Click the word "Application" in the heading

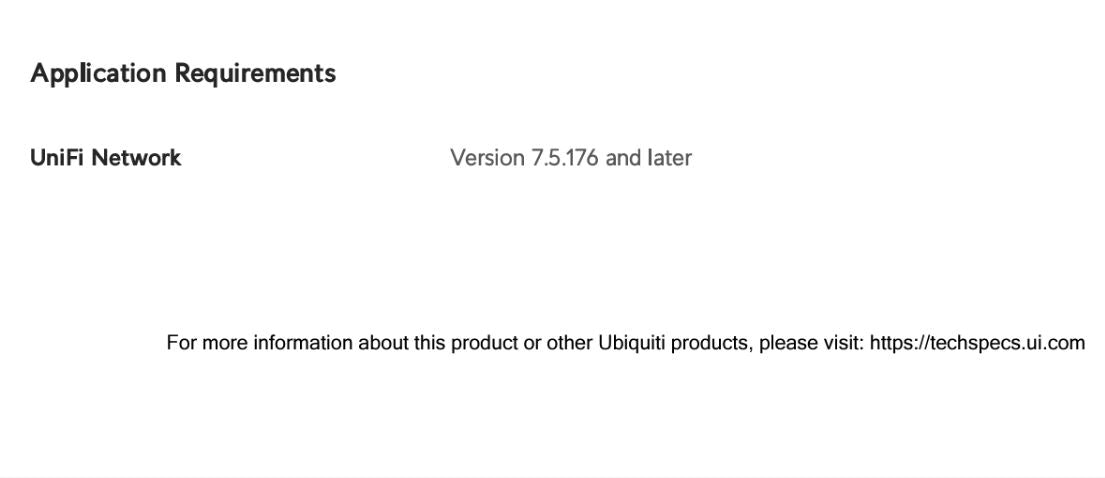[98, 73]
